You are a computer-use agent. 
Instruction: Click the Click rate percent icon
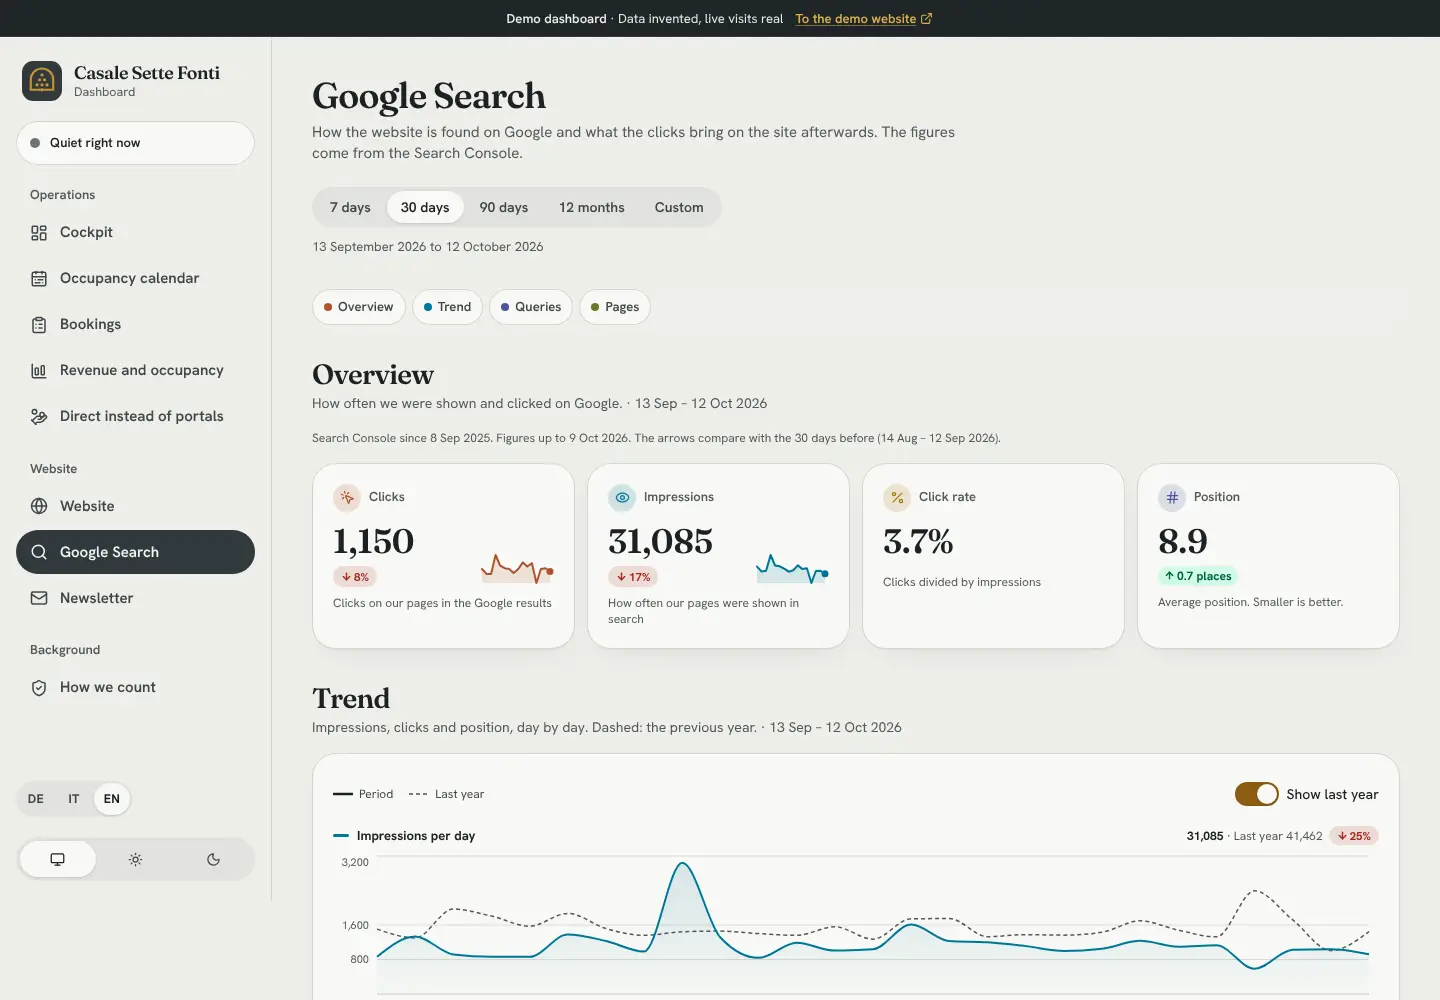point(897,497)
